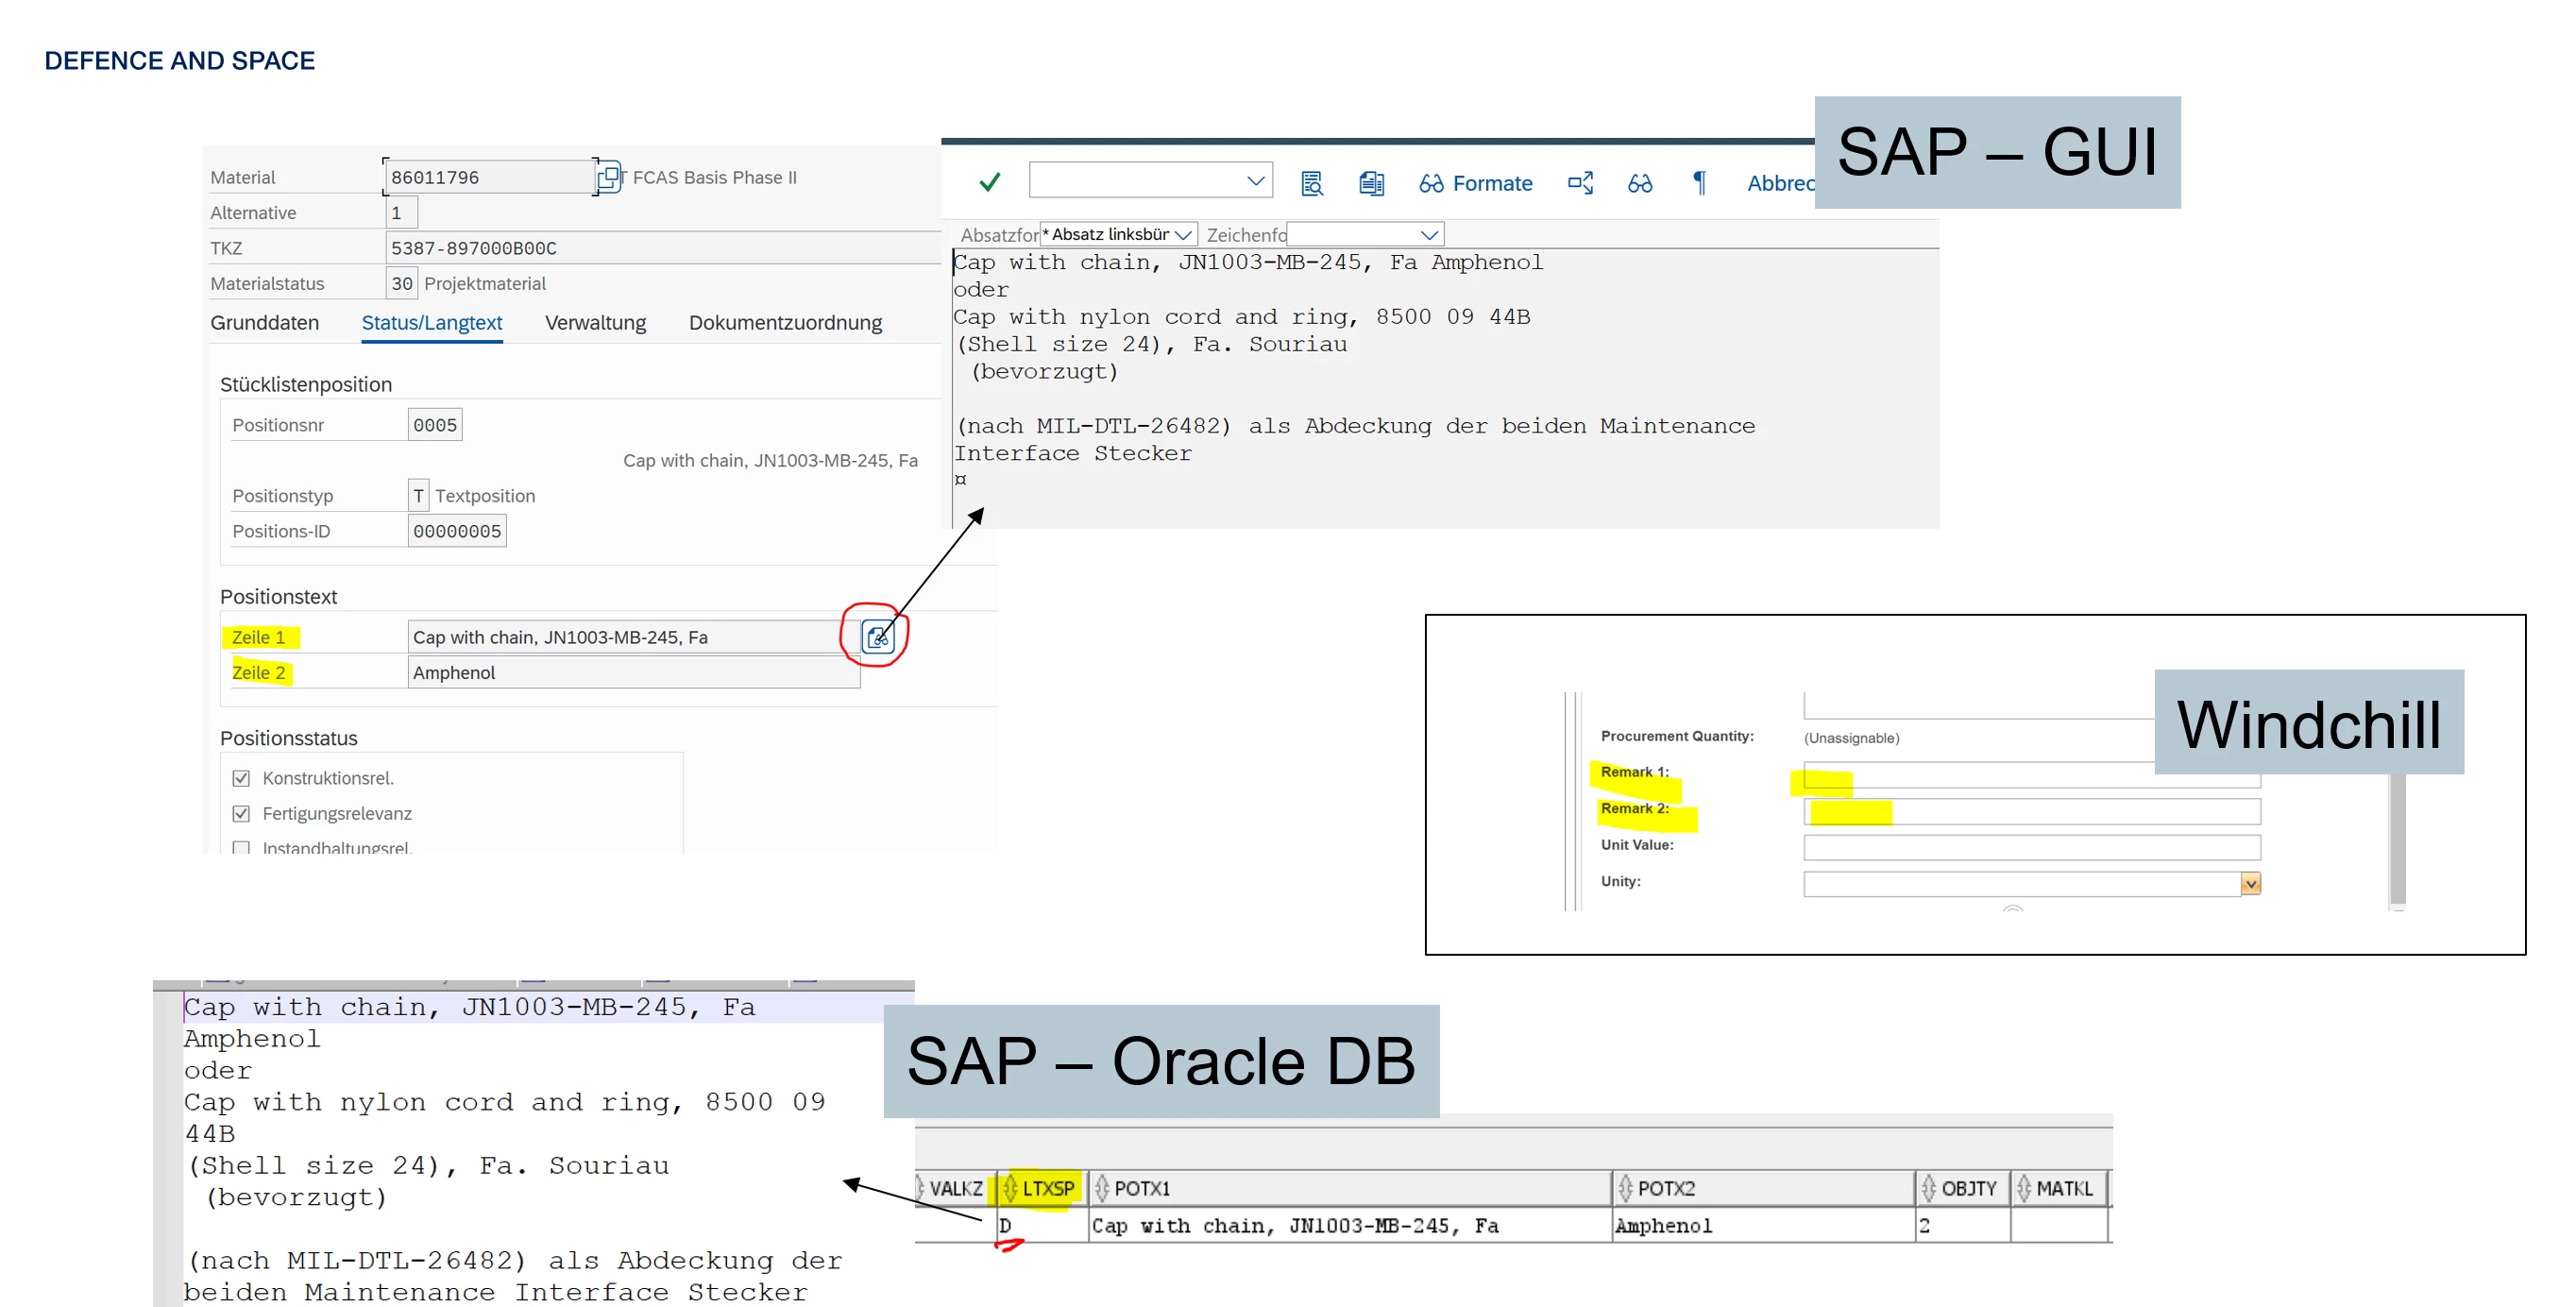Screen dimensions: 2576x1307
Task: Click the expand-arrows editor toolbar icon
Action: [x=1580, y=183]
